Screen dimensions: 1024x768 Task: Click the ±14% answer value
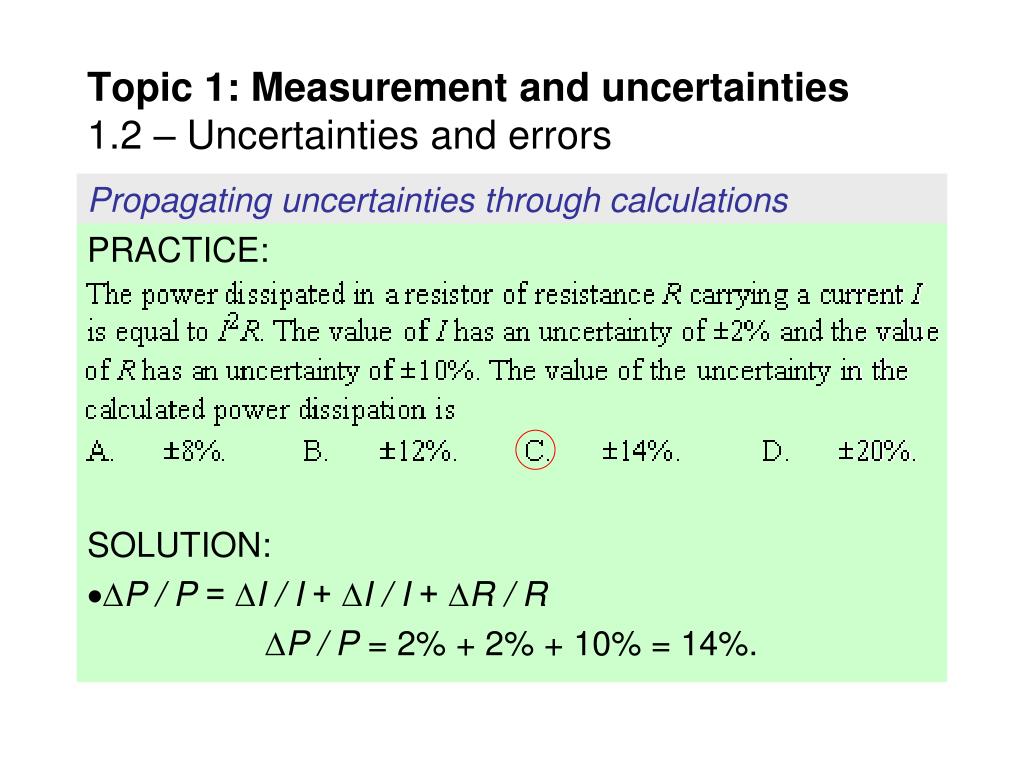[x=641, y=451]
